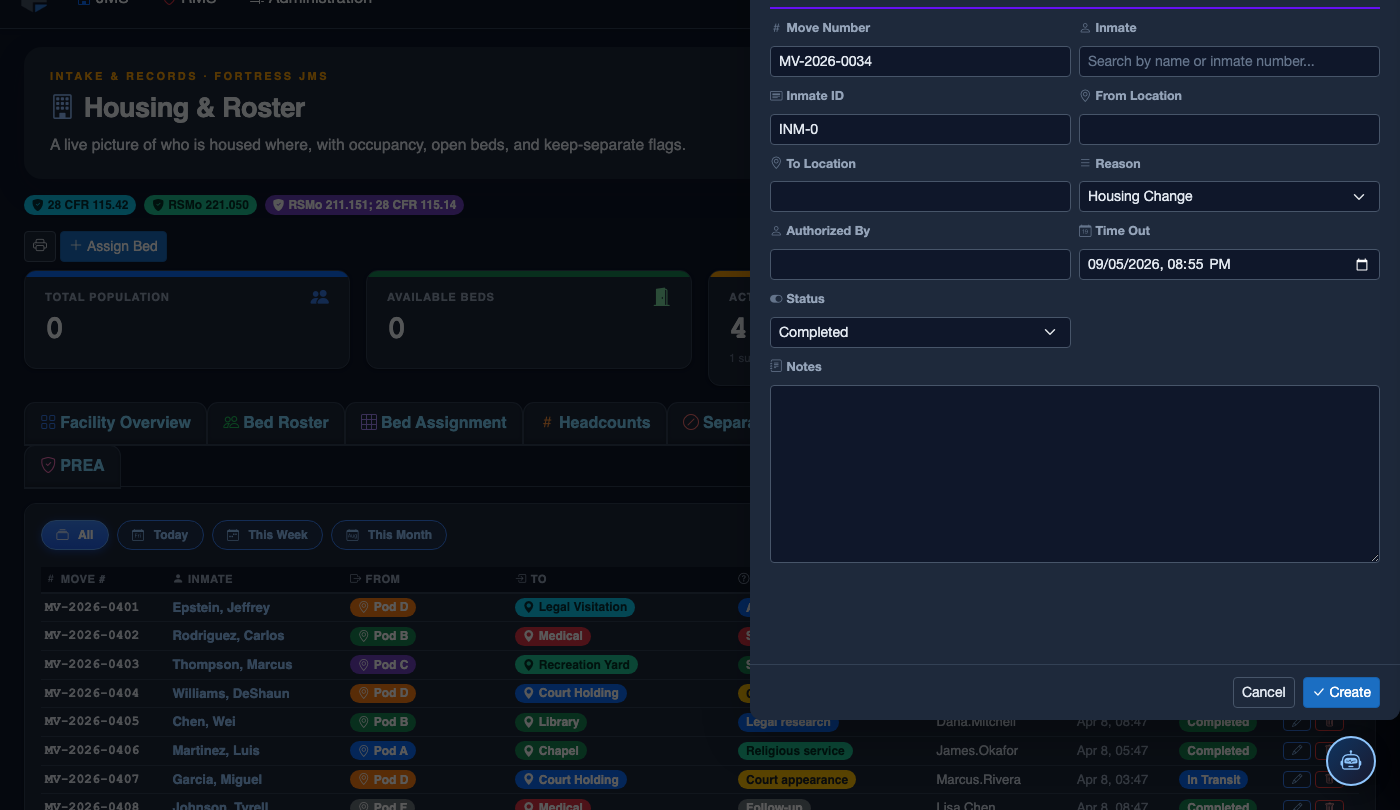Click the MOVE # column header
Image resolution: width=1400 pixels, height=810 pixels.
pos(77,579)
